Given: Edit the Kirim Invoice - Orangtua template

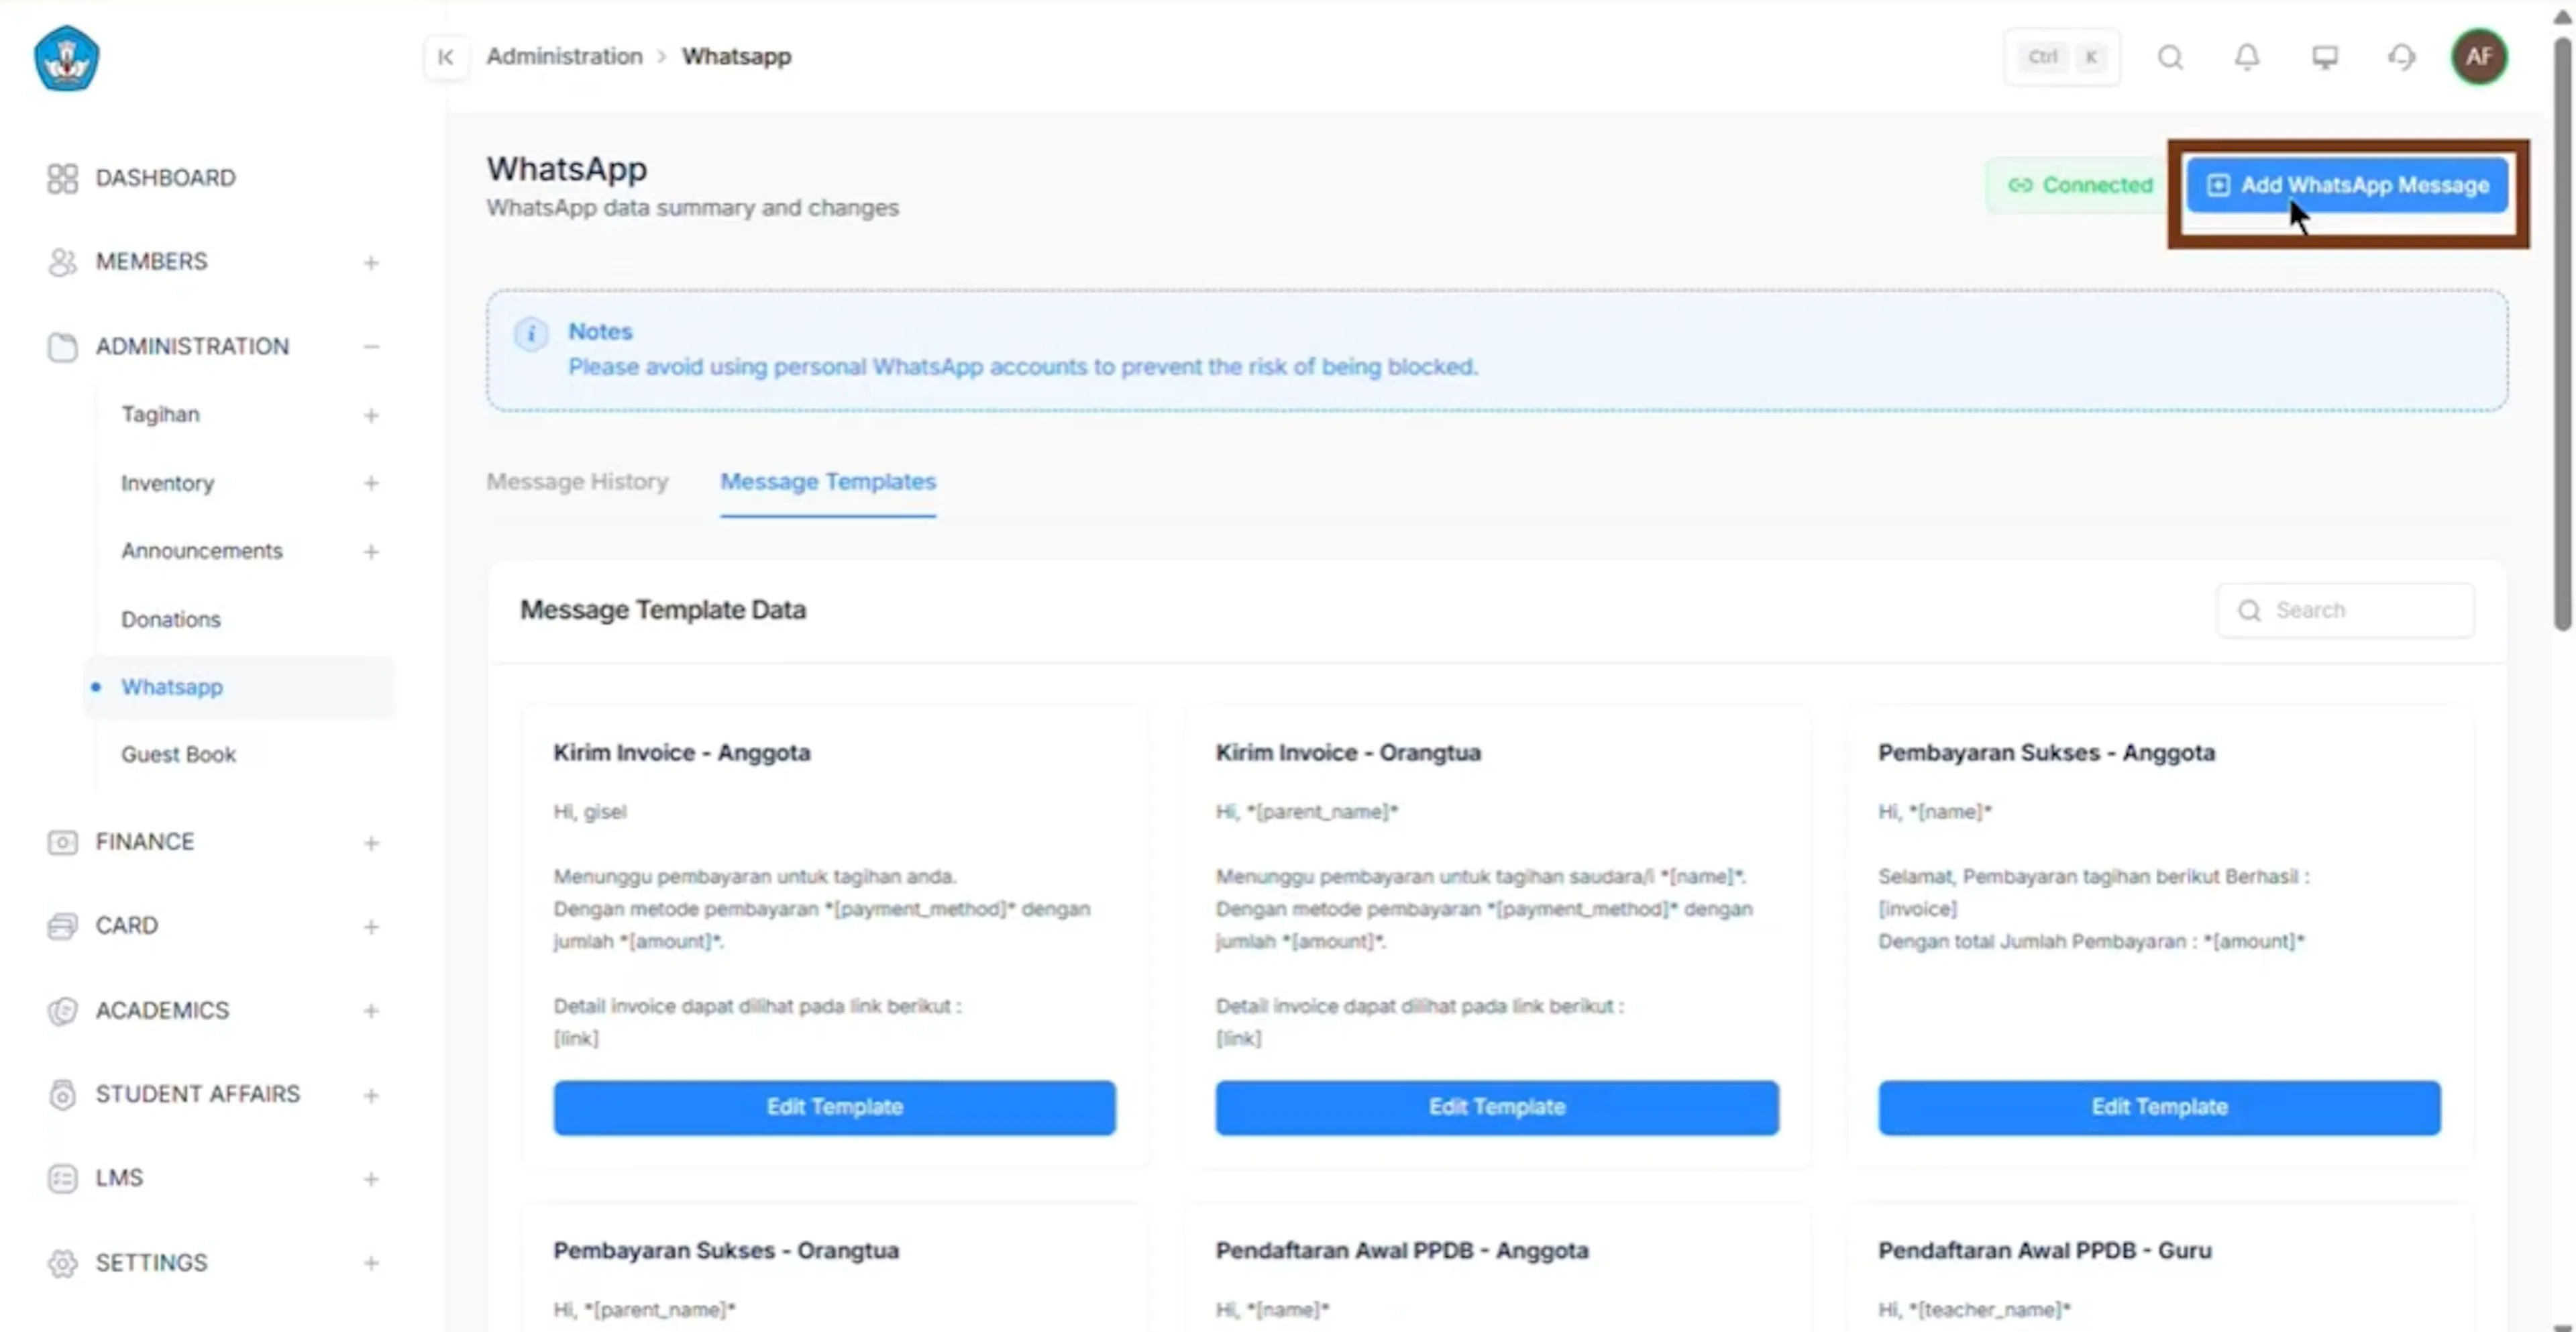Looking at the screenshot, I should (x=1497, y=1107).
